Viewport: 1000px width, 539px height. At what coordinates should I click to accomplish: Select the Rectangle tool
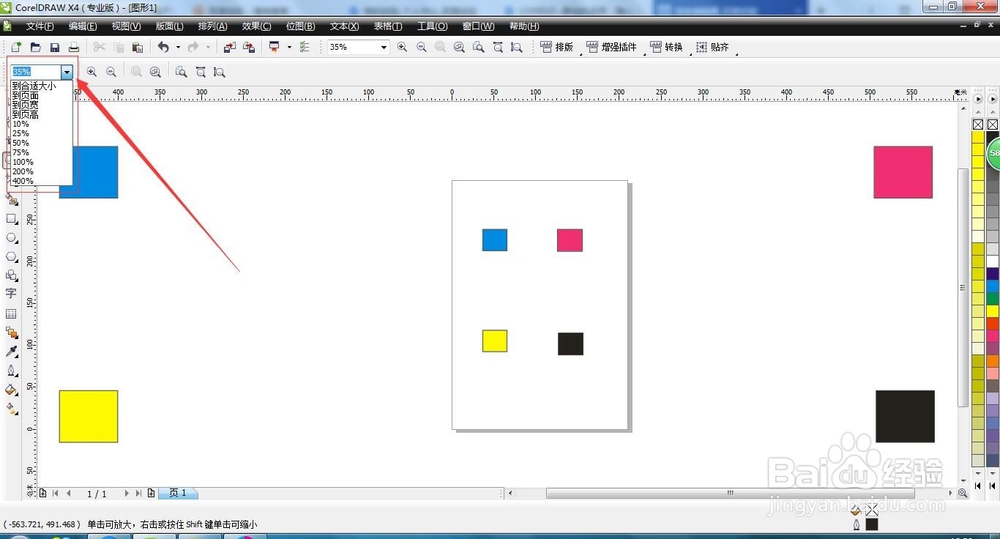pos(11,219)
